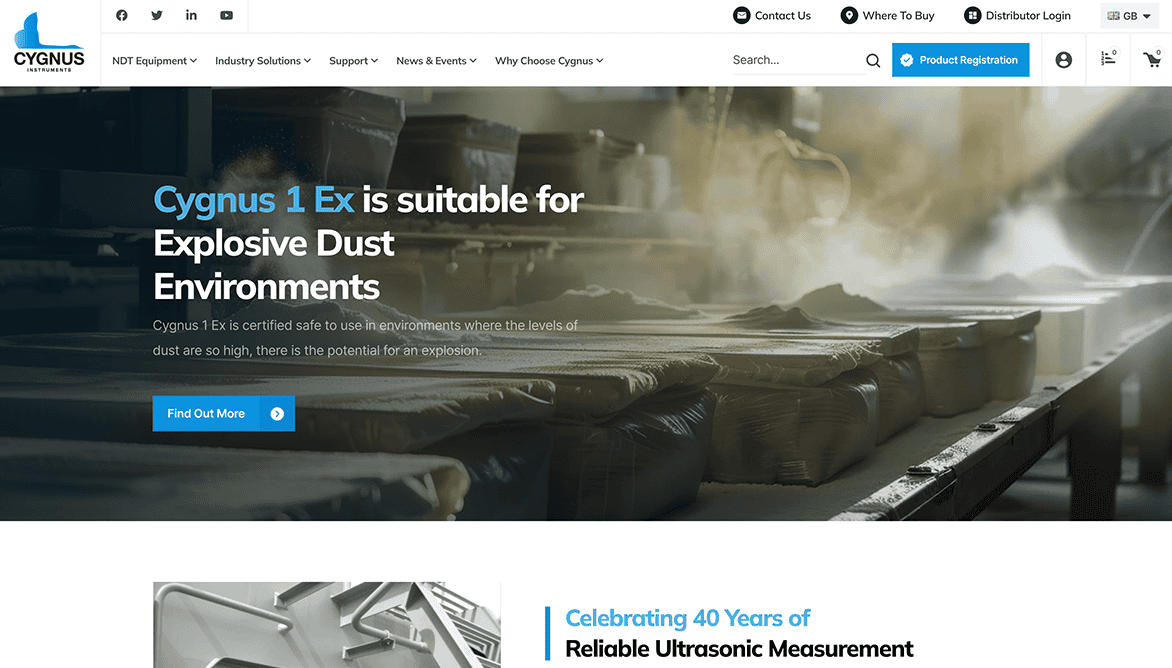Open the GB region selector dropdown

tap(1129, 16)
